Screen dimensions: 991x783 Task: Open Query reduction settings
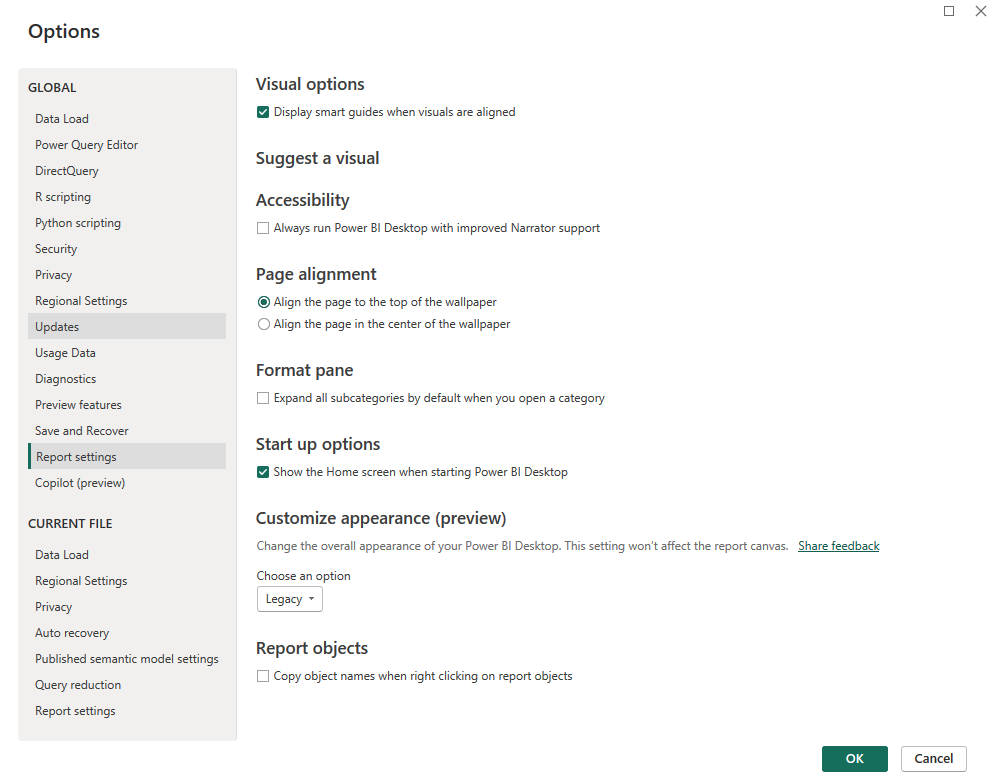pos(77,684)
